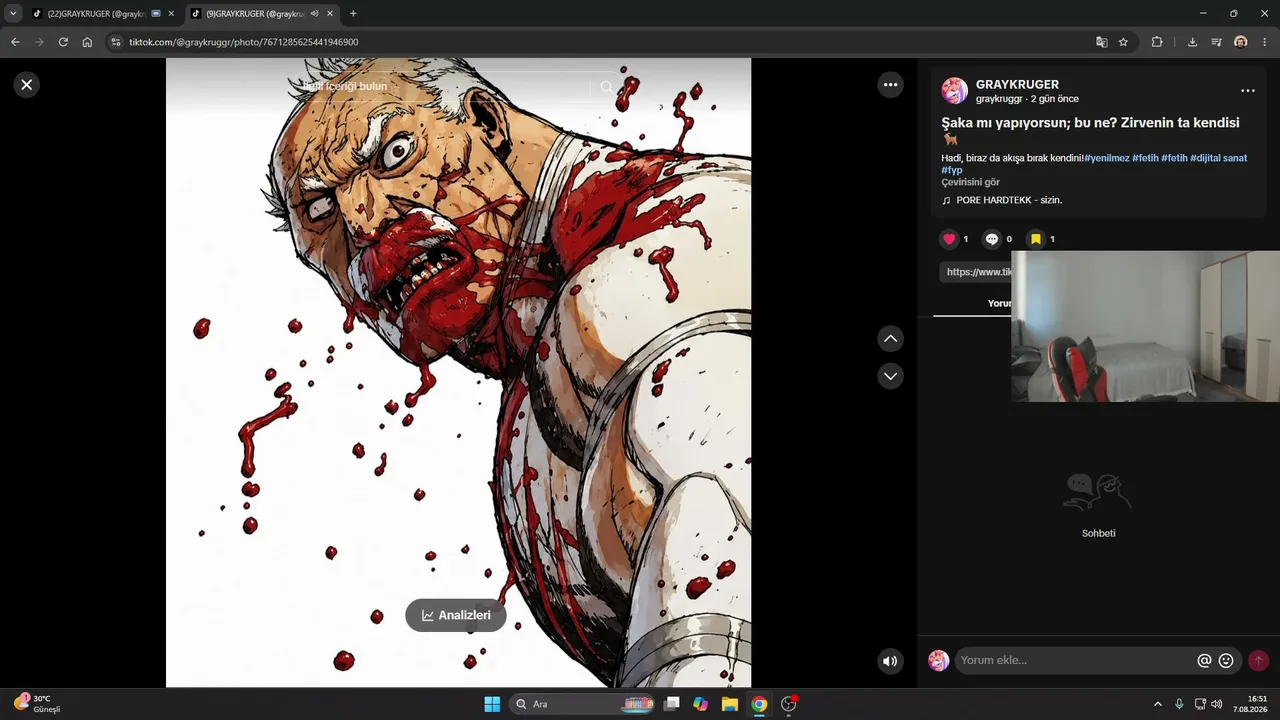Open a new browser tab with the plus
Viewport: 1280px width, 720px height.
(353, 14)
